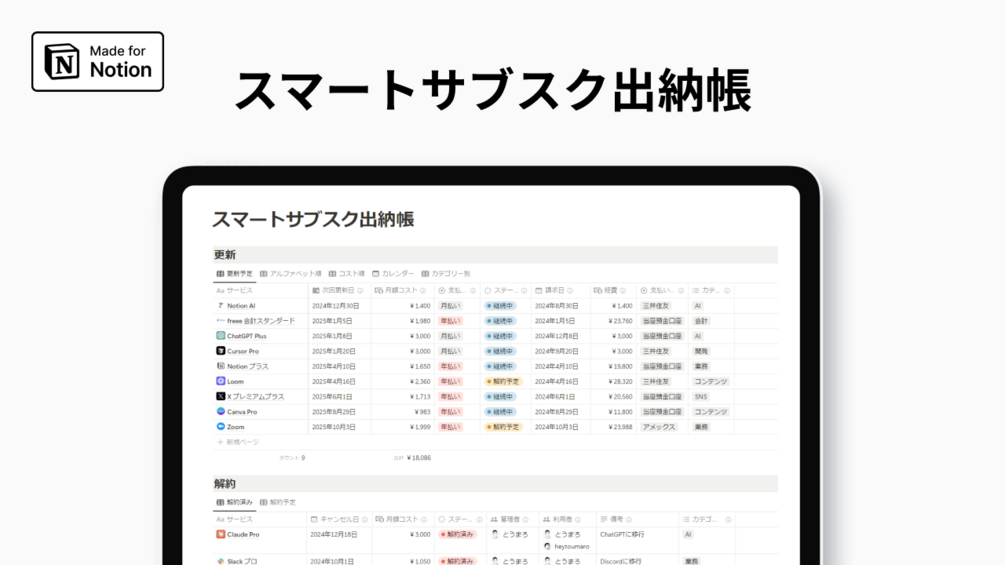Click info icon beside 利用者 header
1005x565 pixels.
[577, 520]
